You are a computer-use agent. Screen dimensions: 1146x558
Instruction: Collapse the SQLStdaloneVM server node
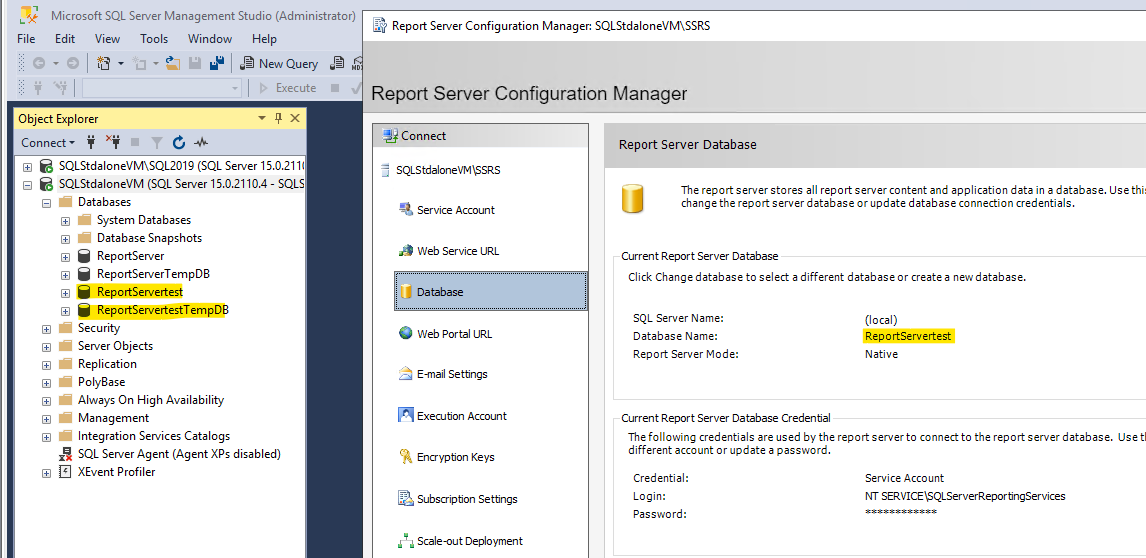click(x=28, y=184)
